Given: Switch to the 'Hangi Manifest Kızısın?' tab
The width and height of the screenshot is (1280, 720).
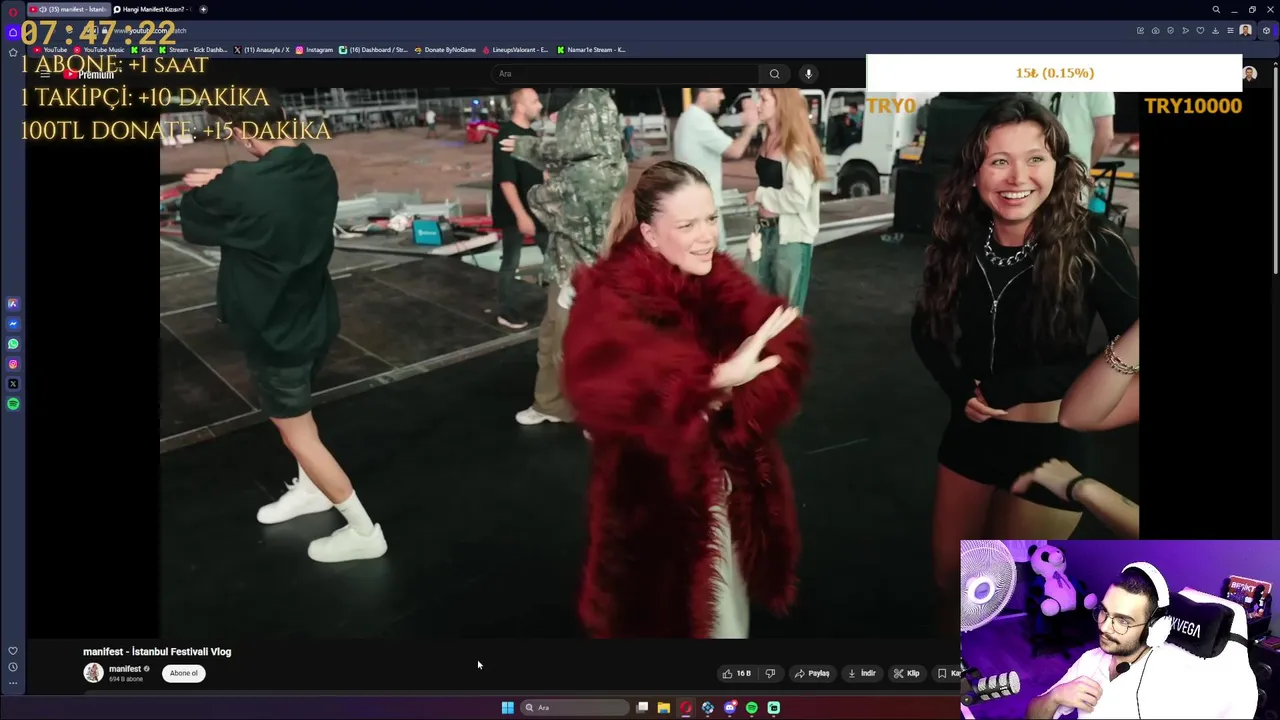Looking at the screenshot, I should pos(152,9).
